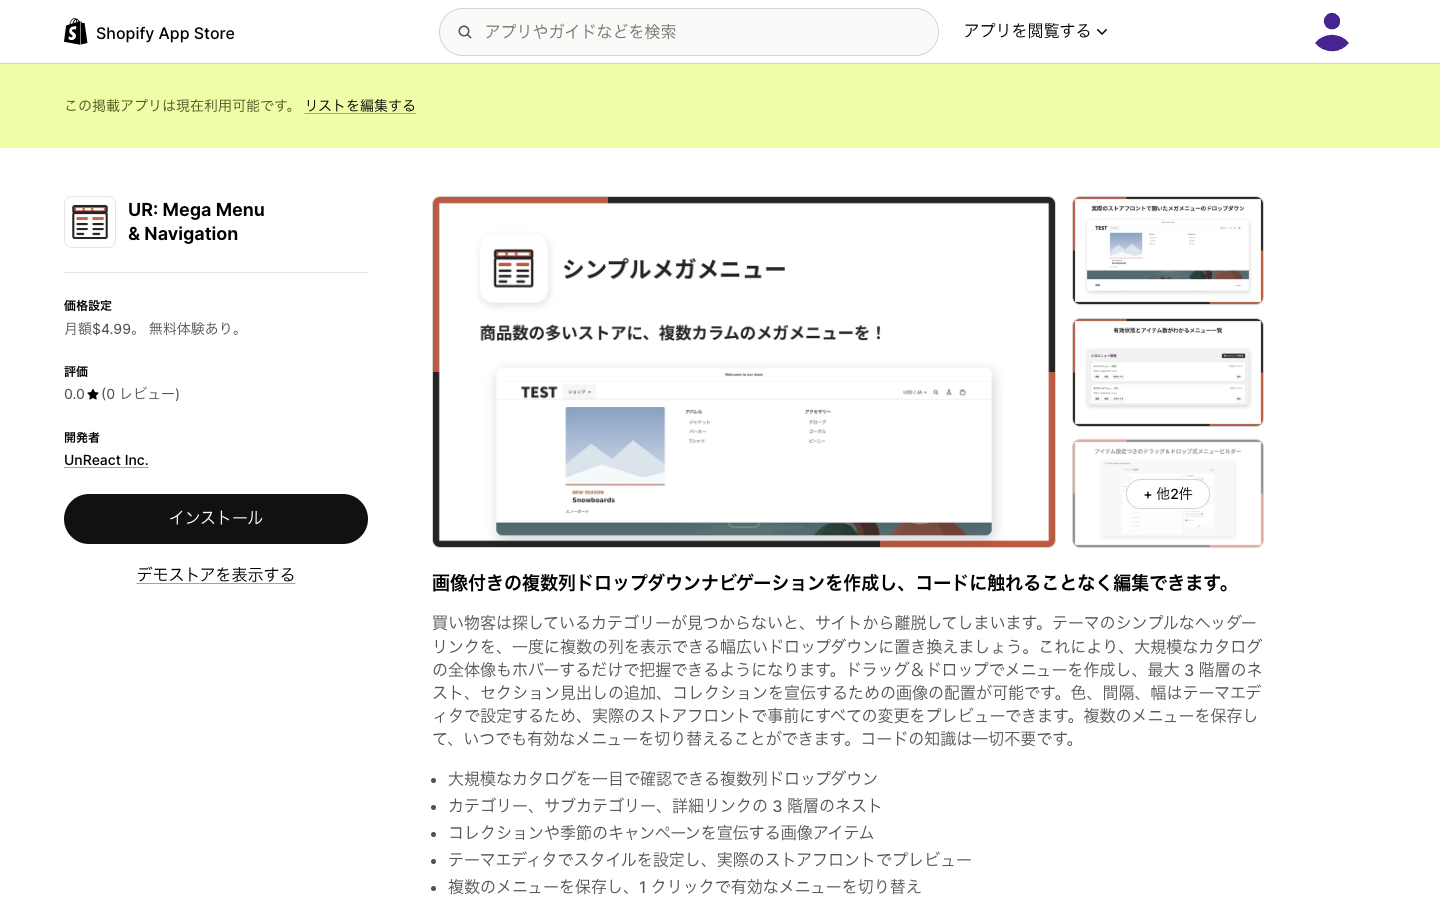Open the purple user account avatar
1440x900 pixels.
tap(1331, 32)
